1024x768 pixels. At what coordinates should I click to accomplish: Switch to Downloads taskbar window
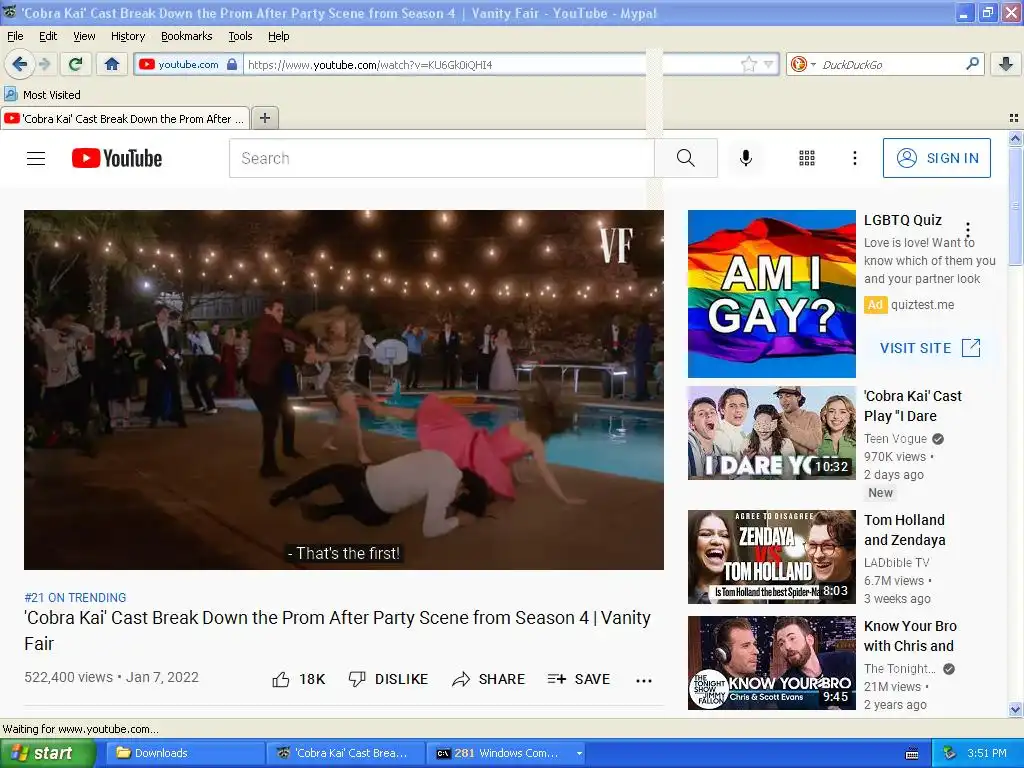click(185, 753)
